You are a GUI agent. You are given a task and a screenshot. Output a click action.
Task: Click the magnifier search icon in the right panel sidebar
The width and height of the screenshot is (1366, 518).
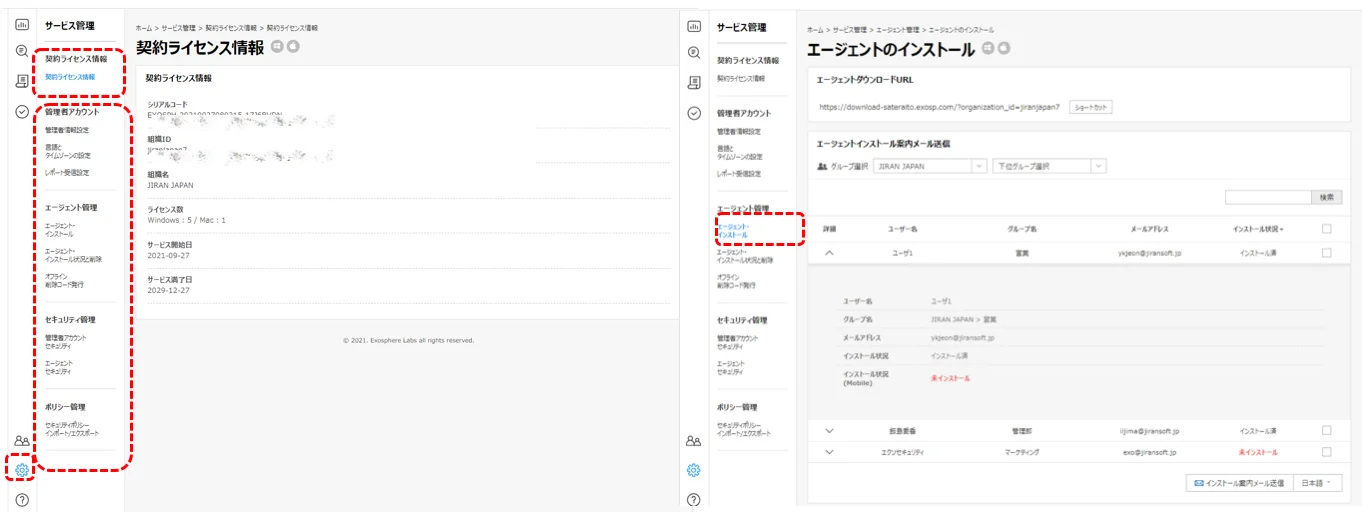[x=694, y=52]
